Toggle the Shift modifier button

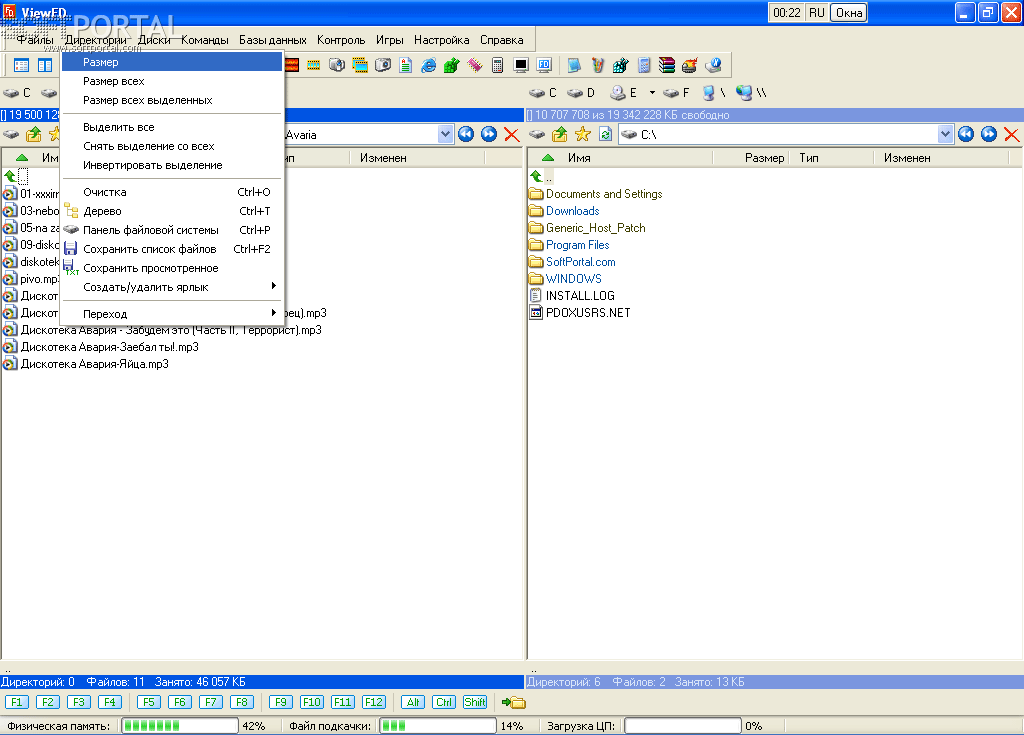tap(475, 702)
